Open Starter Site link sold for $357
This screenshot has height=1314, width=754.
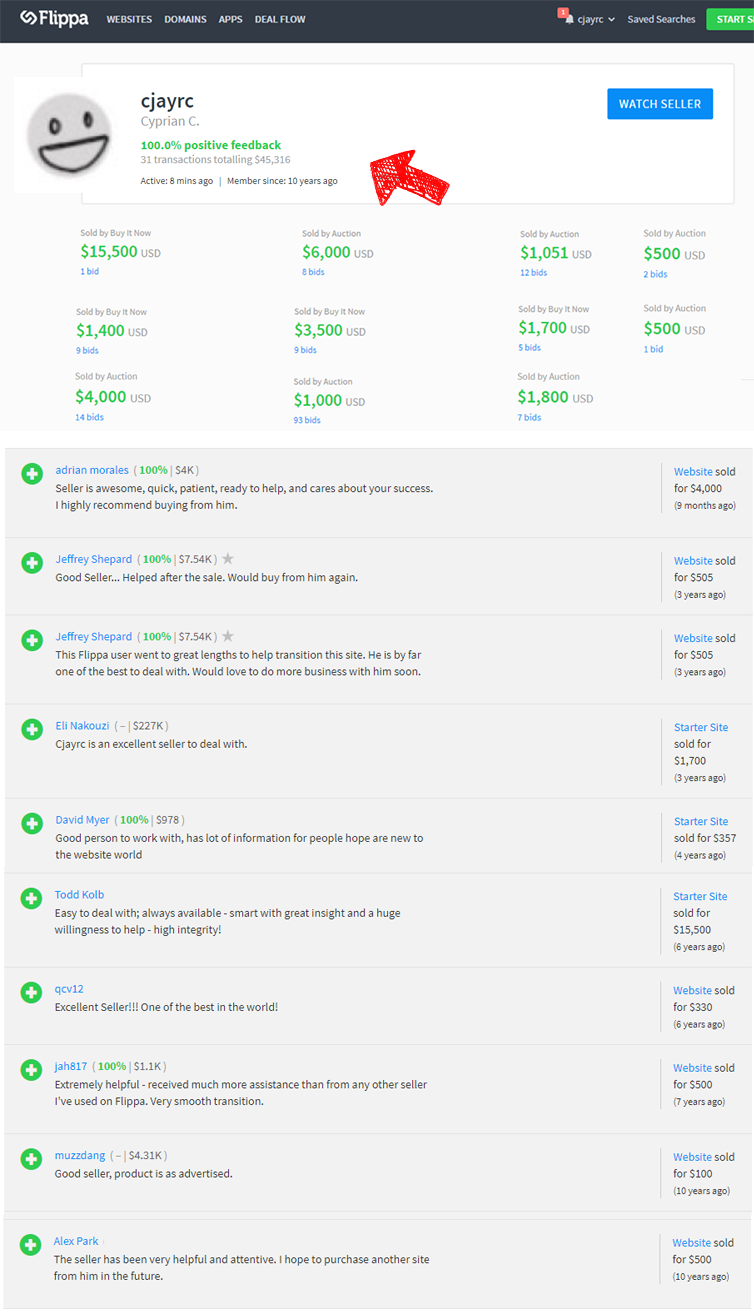point(701,822)
